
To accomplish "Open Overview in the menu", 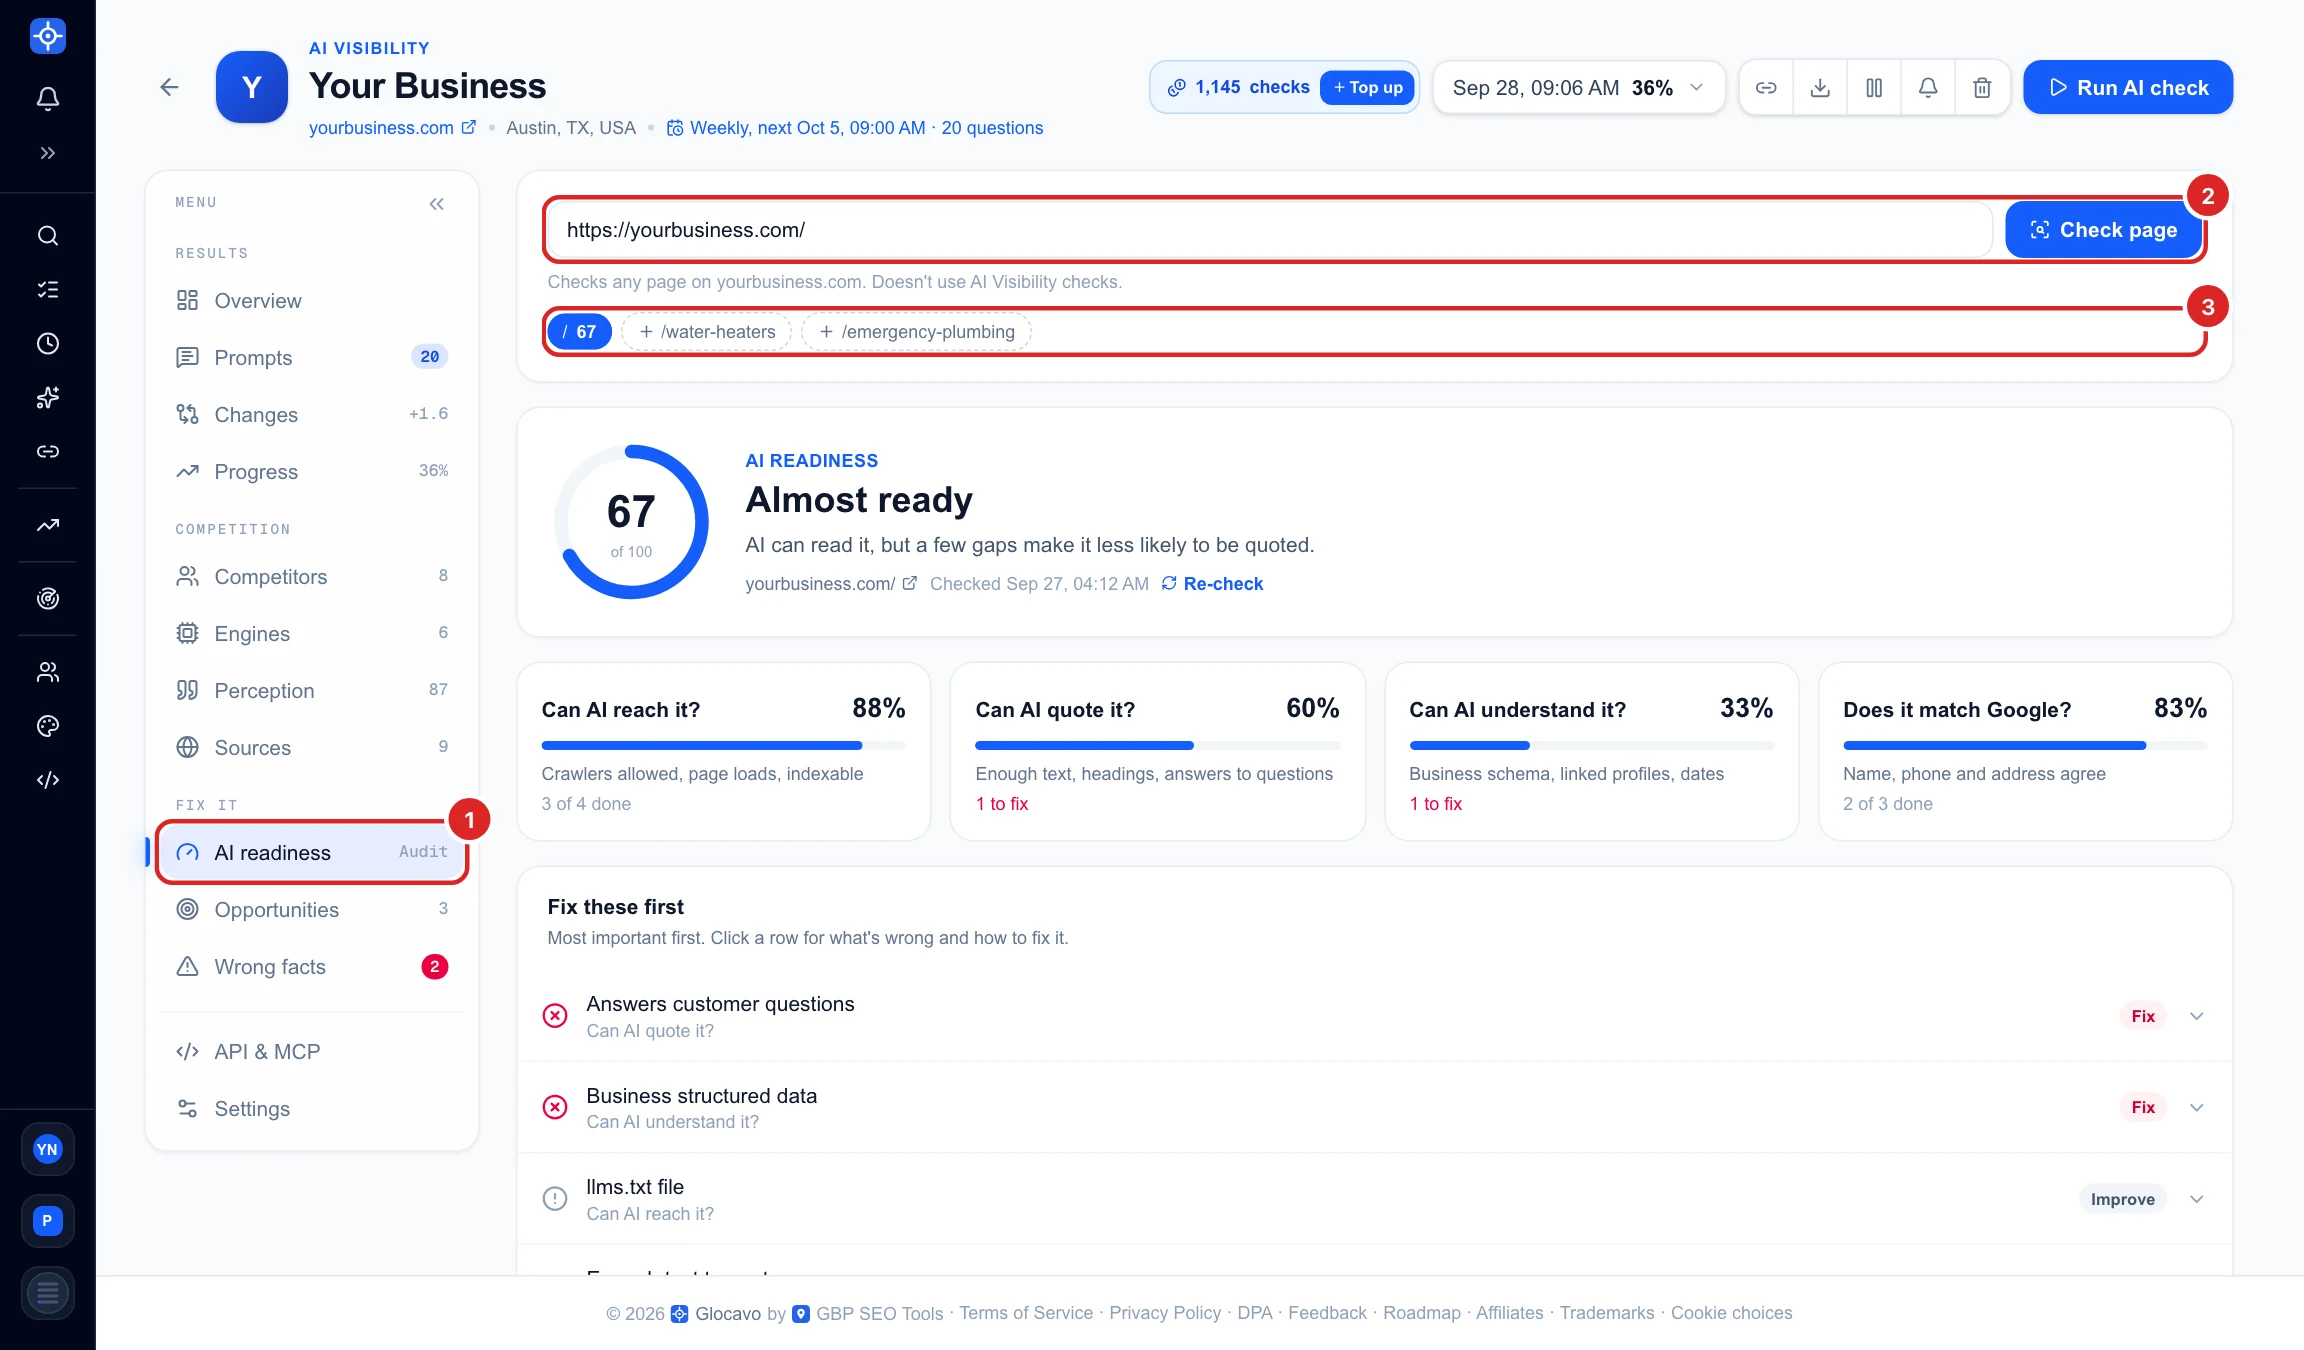I will click(x=312, y=301).
